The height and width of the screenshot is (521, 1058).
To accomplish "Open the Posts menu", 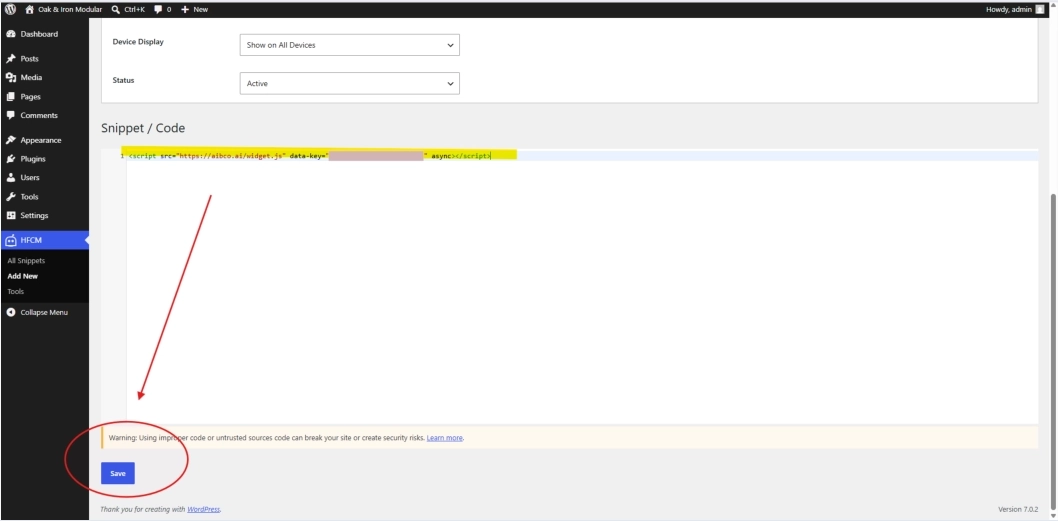I will click(x=45, y=59).
